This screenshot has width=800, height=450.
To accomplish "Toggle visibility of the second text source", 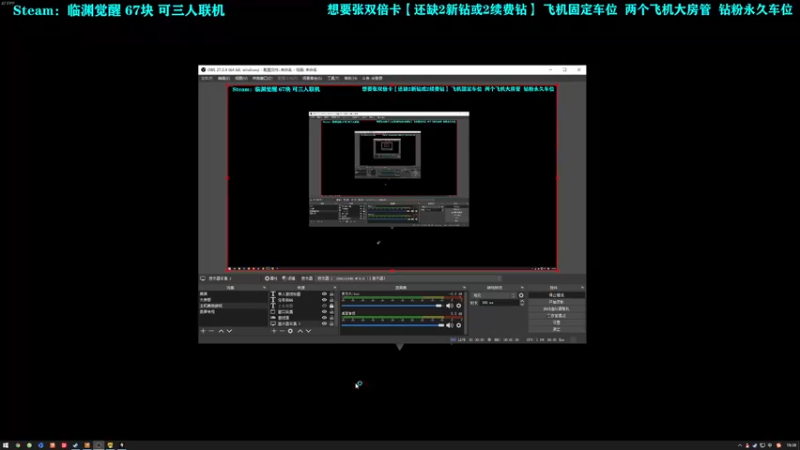I will coord(324,300).
